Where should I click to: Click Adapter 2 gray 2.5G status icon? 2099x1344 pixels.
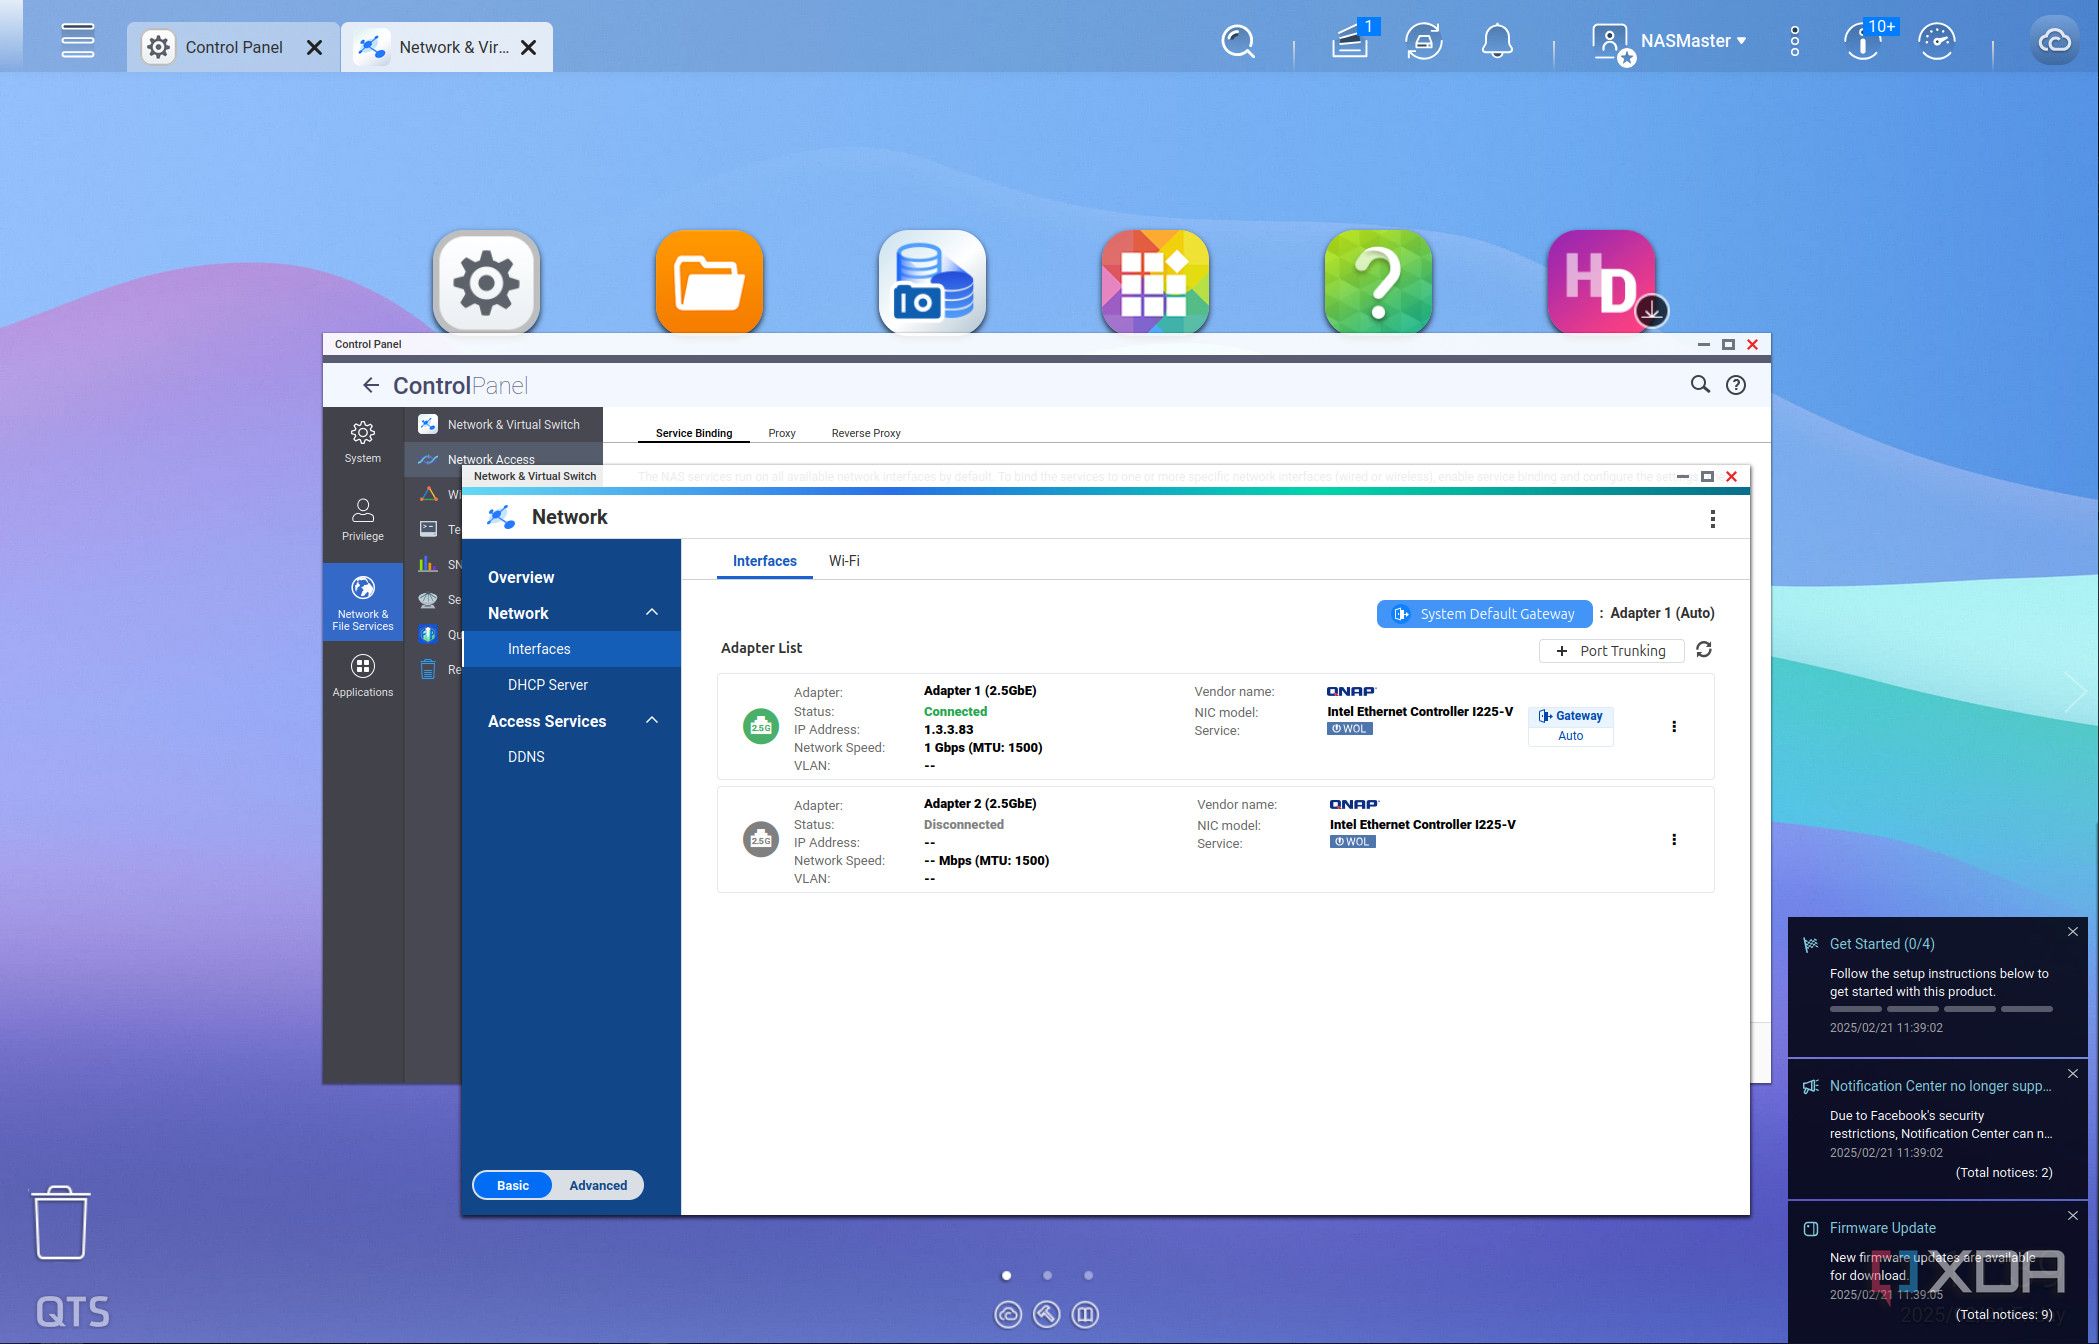coord(761,840)
